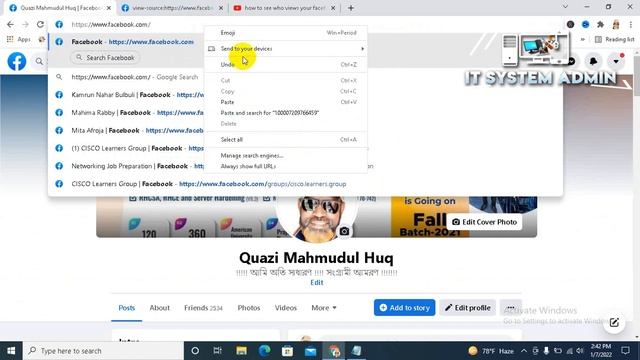
Task: Click the browser forward arrow
Action: [25, 24]
